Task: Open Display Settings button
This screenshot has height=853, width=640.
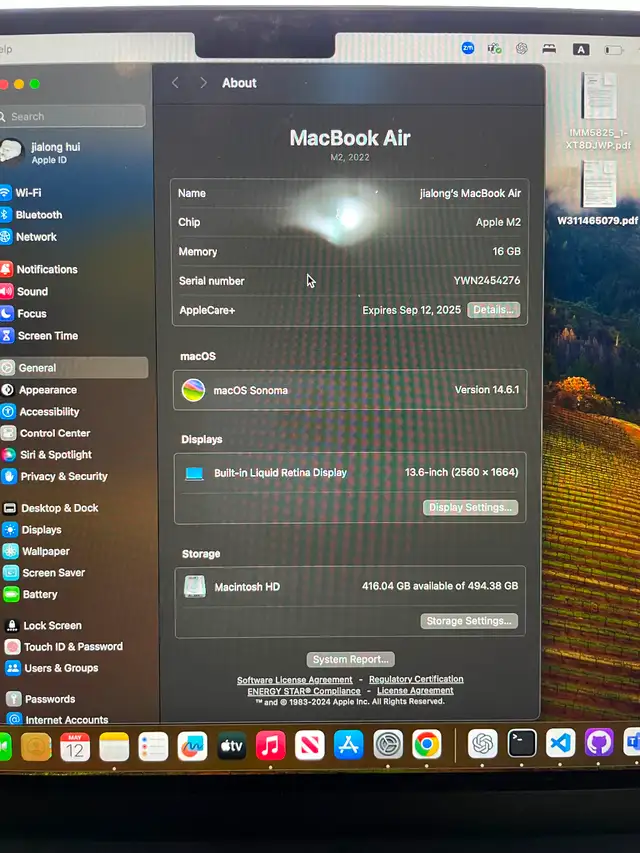Action: point(470,508)
